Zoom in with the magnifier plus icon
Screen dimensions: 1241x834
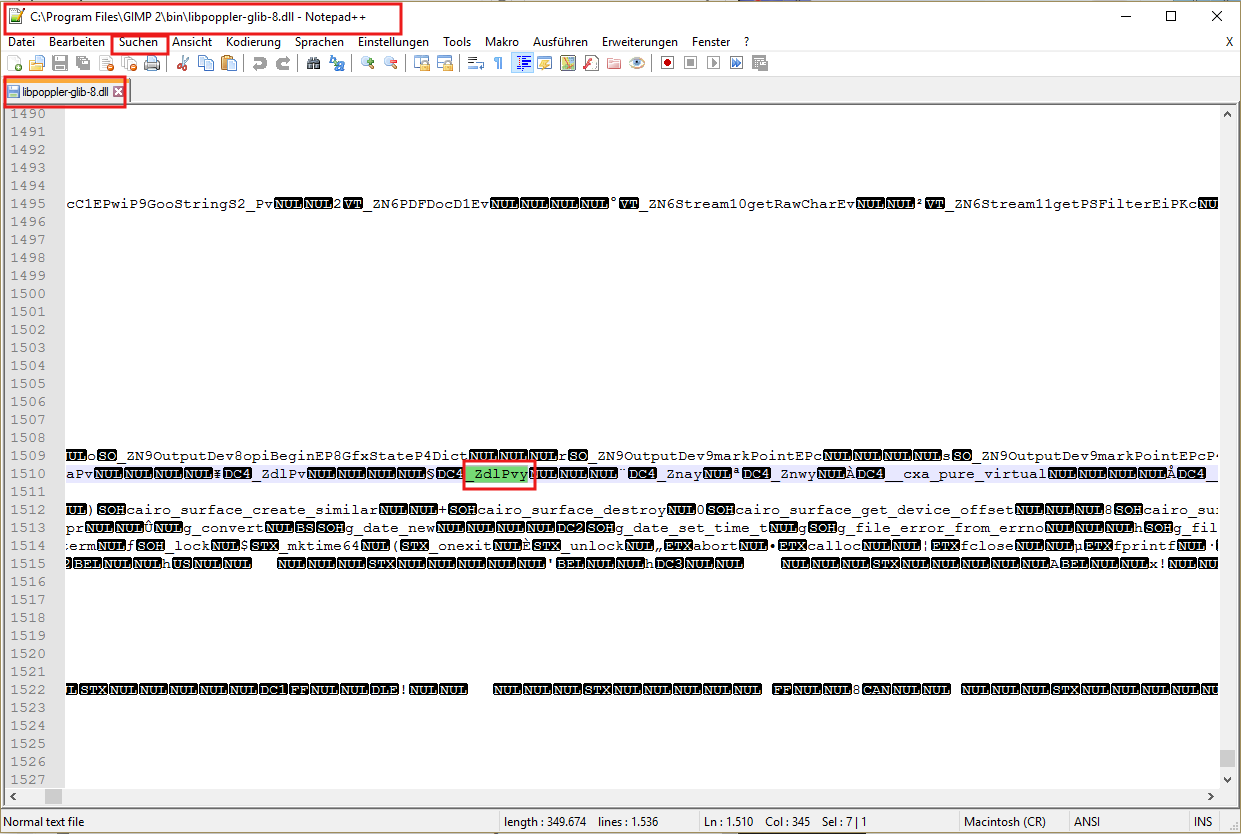368,63
